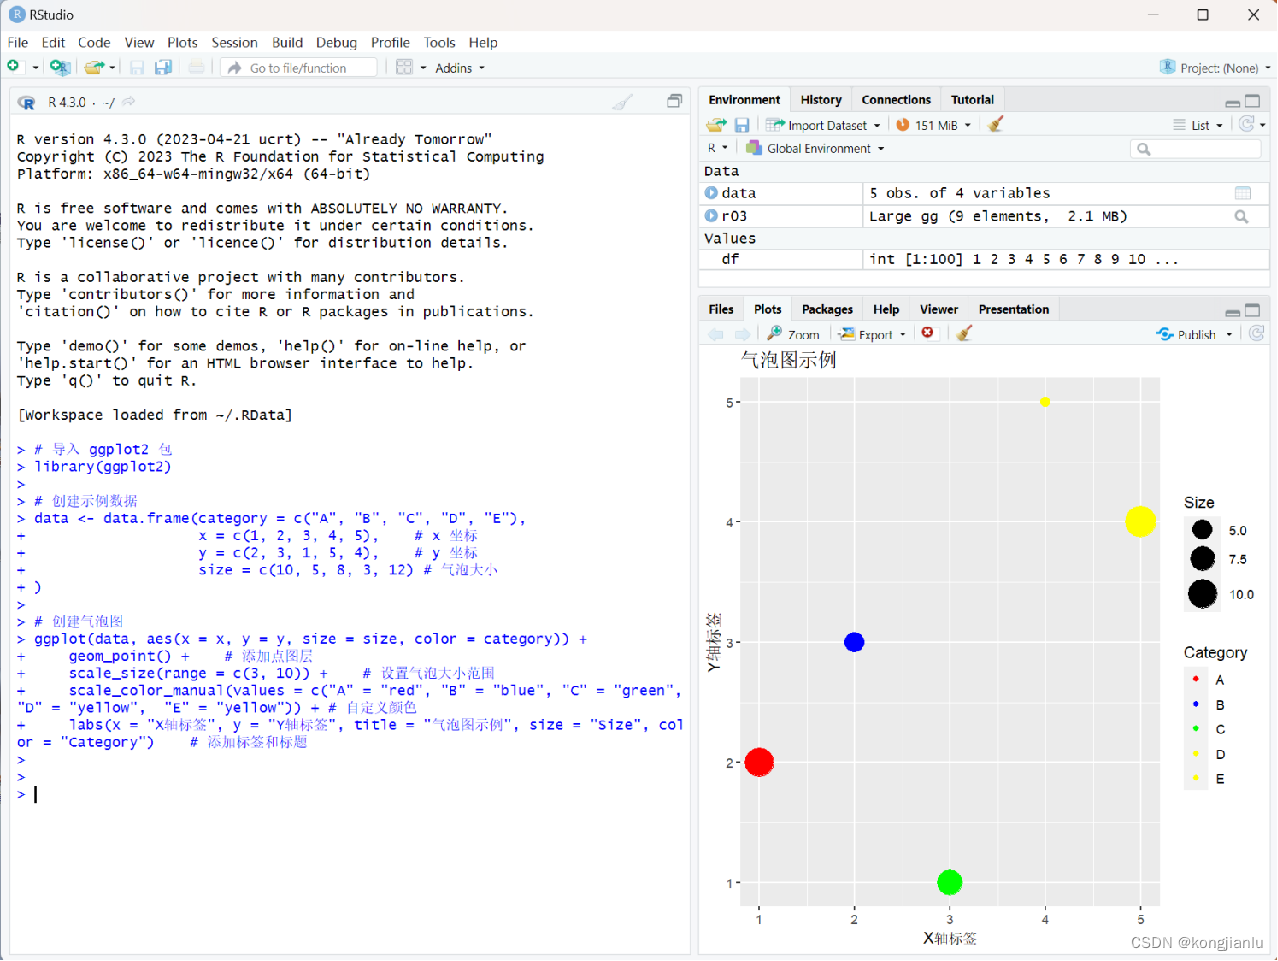Image resolution: width=1278 pixels, height=961 pixels.
Task: Open the Publish dropdown arrow
Action: pyautogui.click(x=1229, y=335)
